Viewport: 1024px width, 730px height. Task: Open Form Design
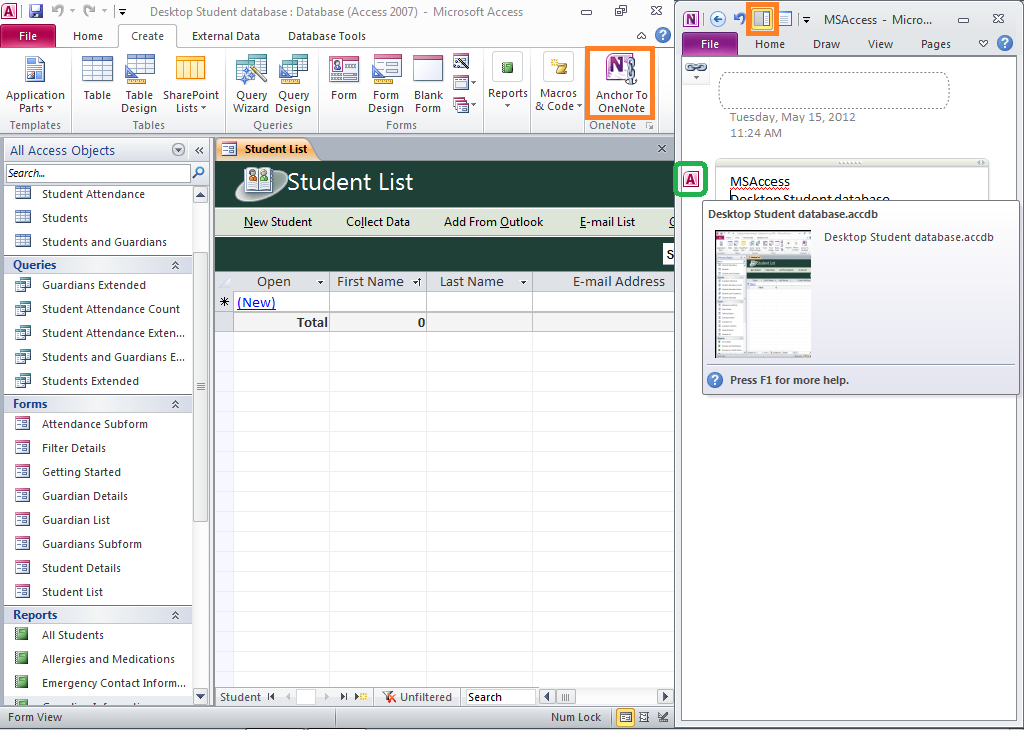coord(386,85)
